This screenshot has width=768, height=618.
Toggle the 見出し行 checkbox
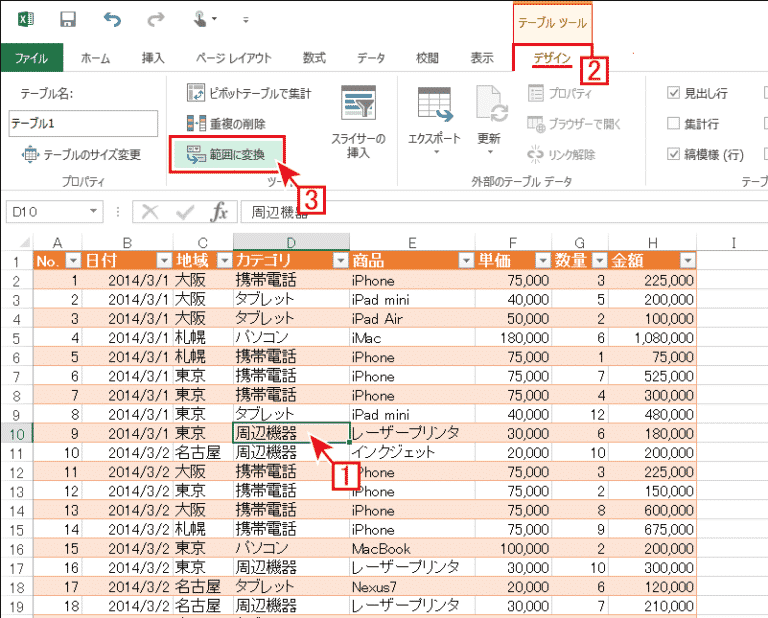click(x=673, y=93)
